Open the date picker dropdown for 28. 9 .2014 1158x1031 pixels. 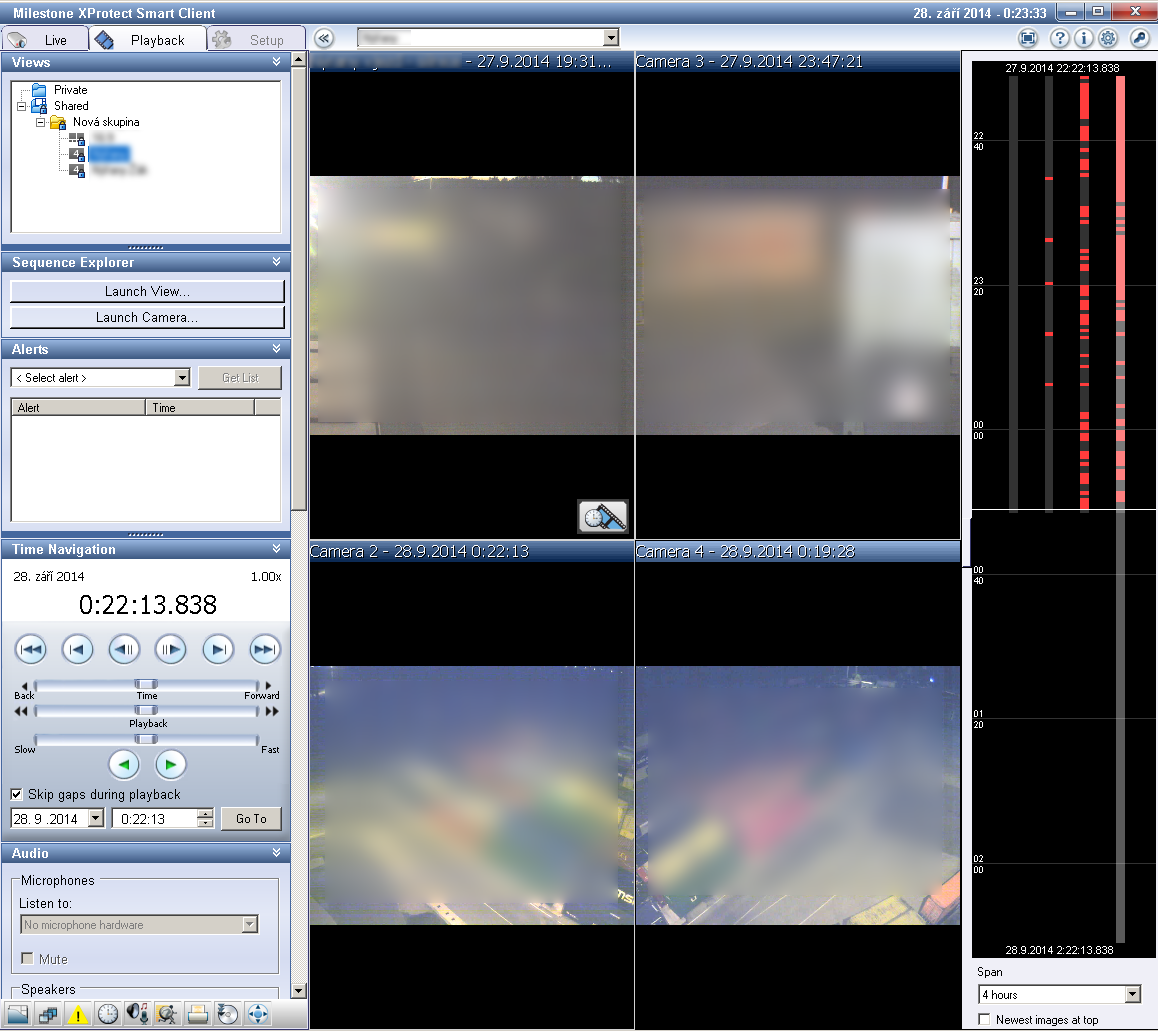[96, 818]
